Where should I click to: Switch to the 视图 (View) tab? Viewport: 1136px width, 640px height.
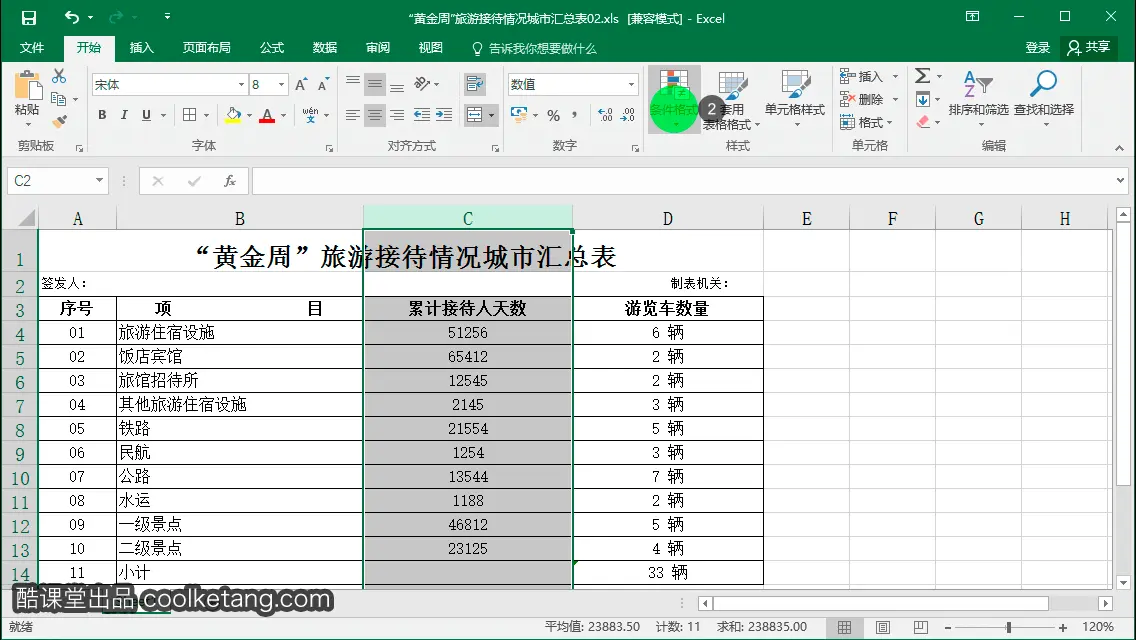click(x=430, y=48)
